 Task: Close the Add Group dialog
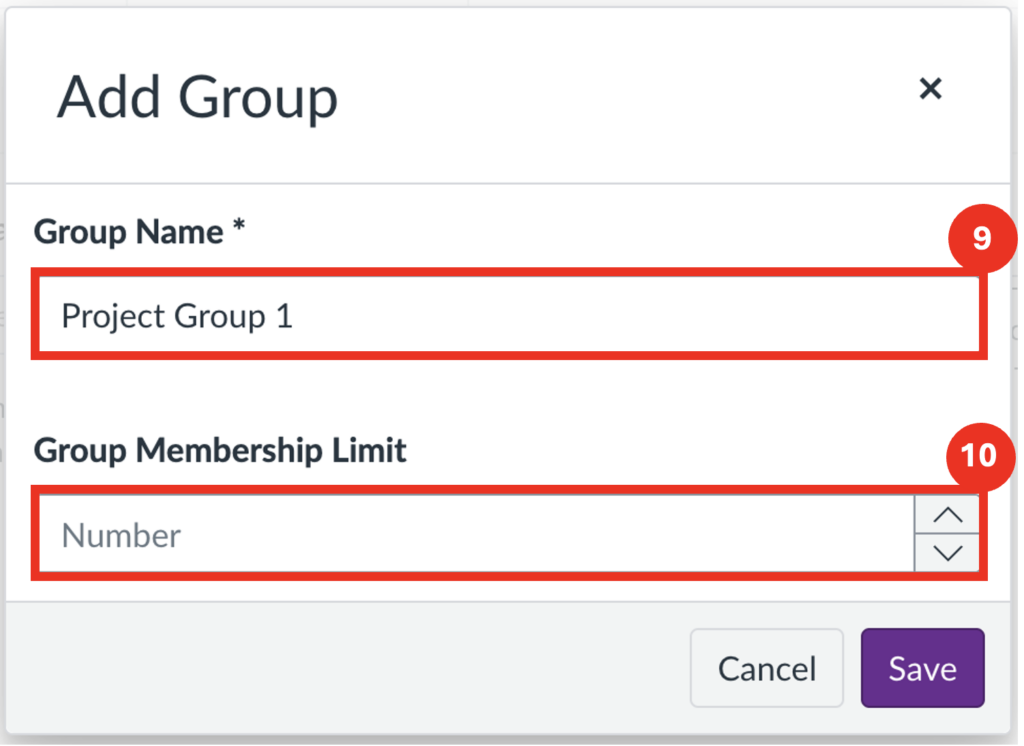click(x=930, y=90)
